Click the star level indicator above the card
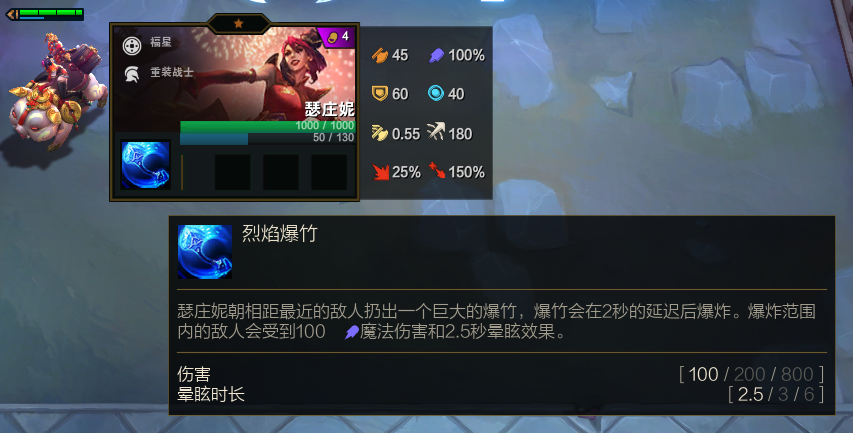 click(238, 23)
